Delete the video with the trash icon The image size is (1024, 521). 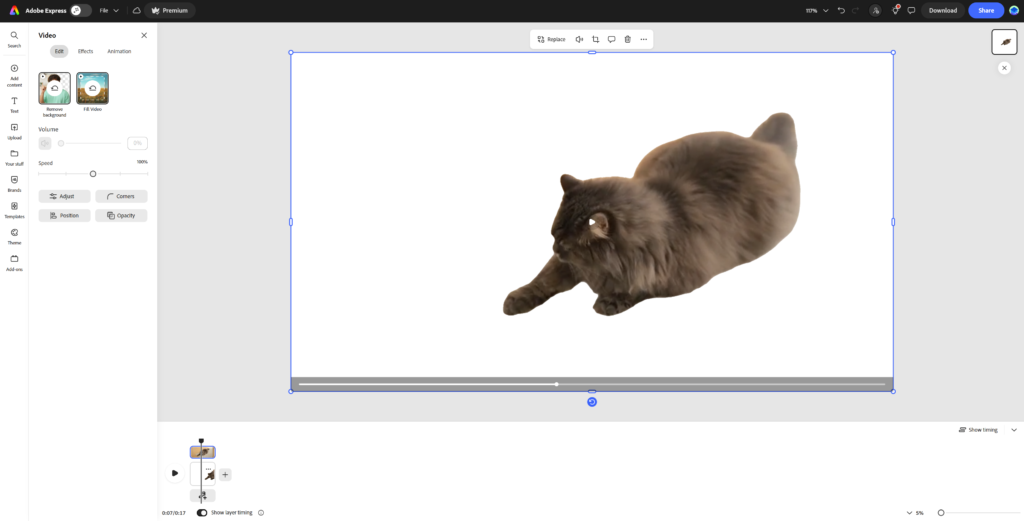click(627, 39)
